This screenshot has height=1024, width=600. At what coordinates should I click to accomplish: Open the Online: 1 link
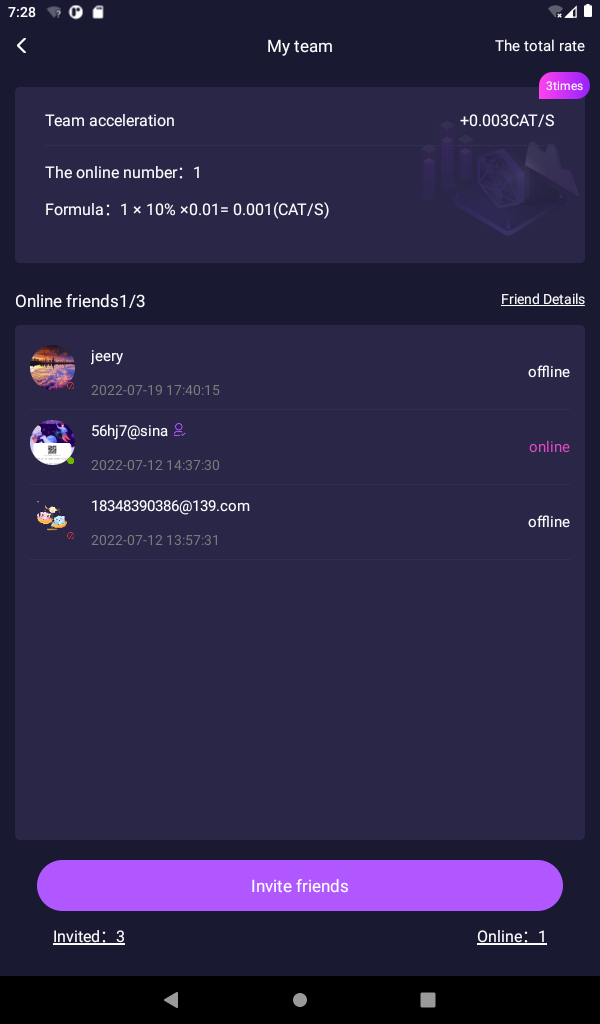511,936
